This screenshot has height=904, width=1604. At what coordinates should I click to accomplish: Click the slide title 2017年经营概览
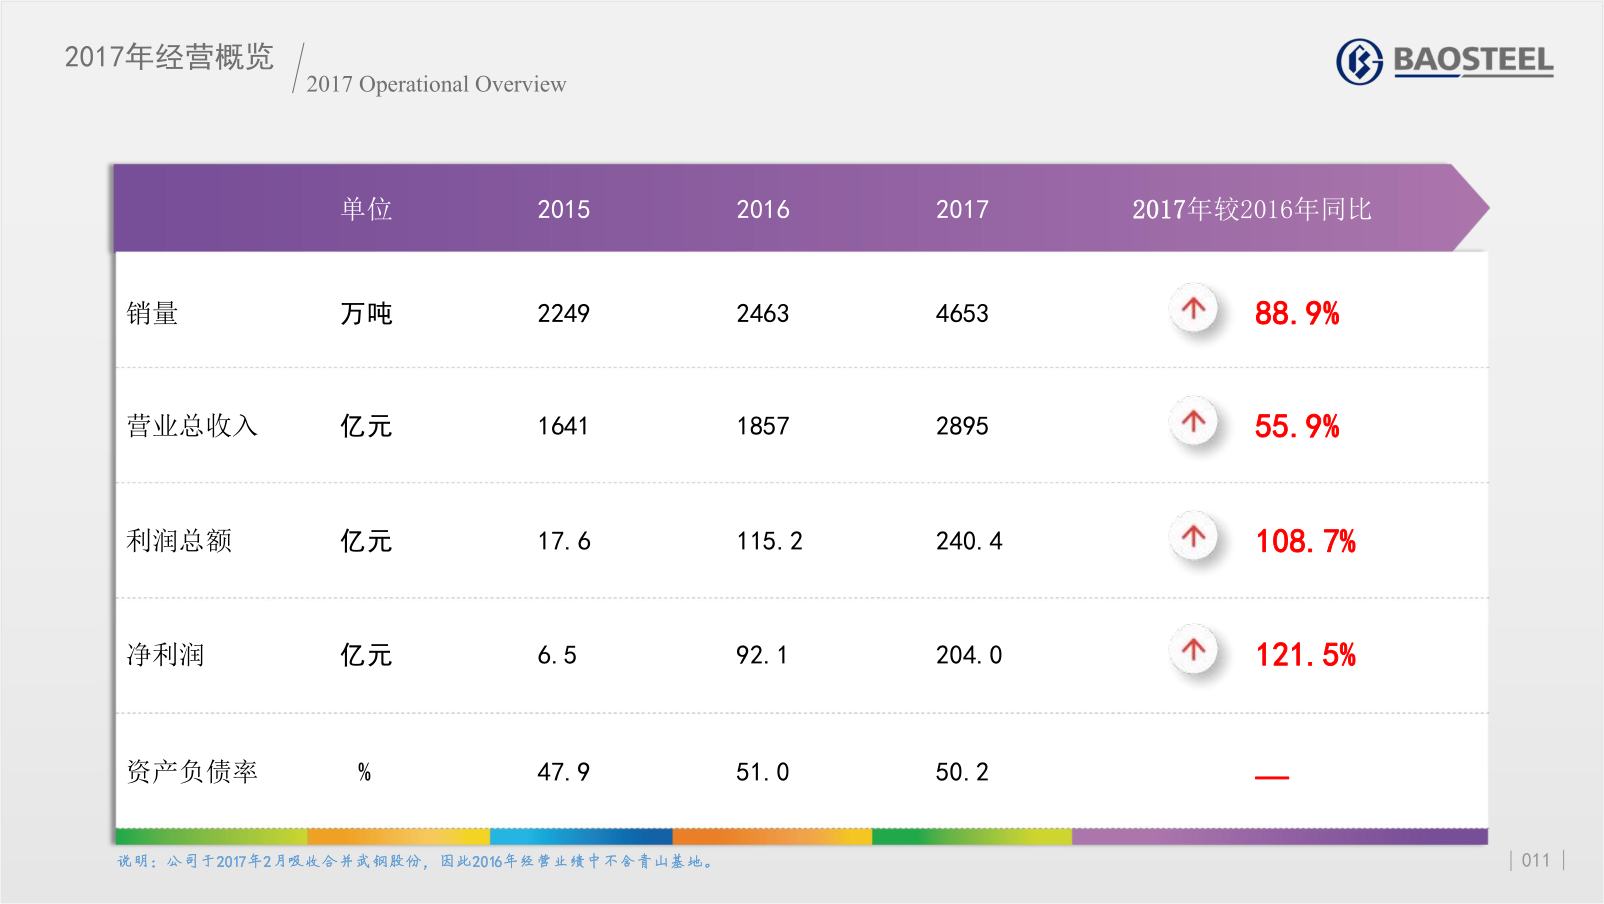[169, 57]
